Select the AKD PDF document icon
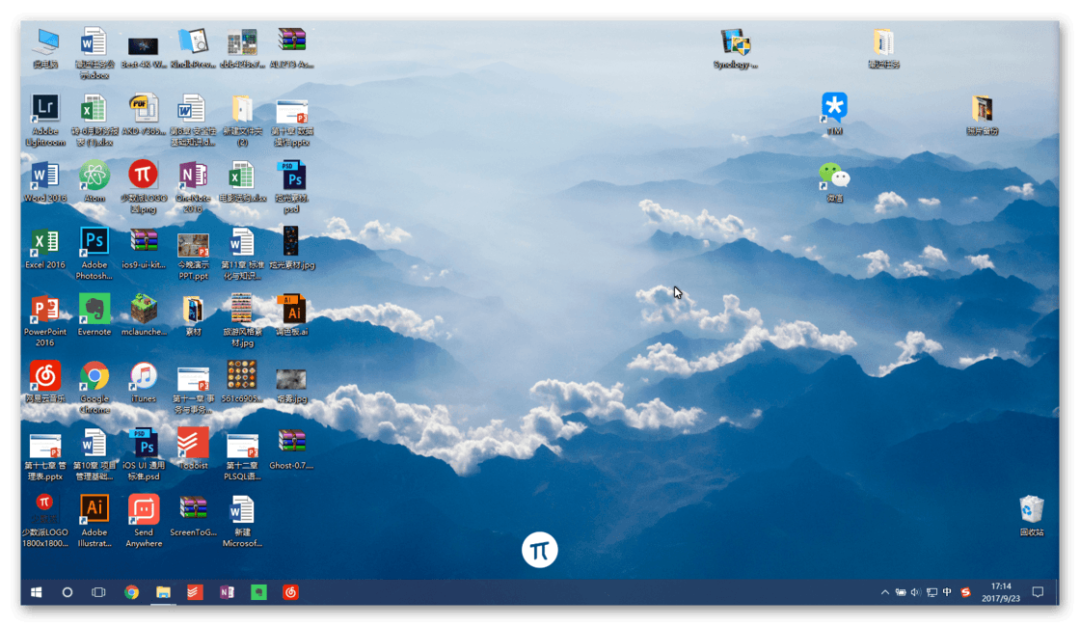The width and height of the screenshot is (1080, 626). pos(144,114)
